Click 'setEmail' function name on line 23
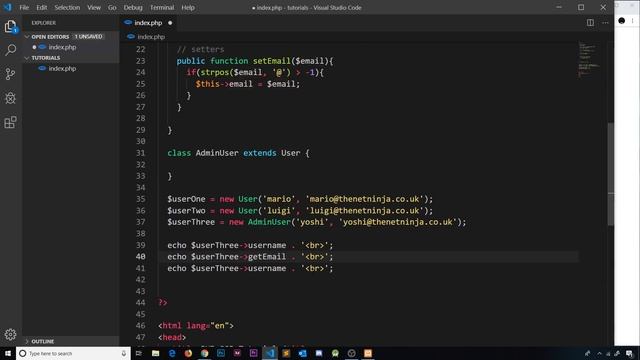This screenshot has width=640, height=360. click(x=272, y=61)
